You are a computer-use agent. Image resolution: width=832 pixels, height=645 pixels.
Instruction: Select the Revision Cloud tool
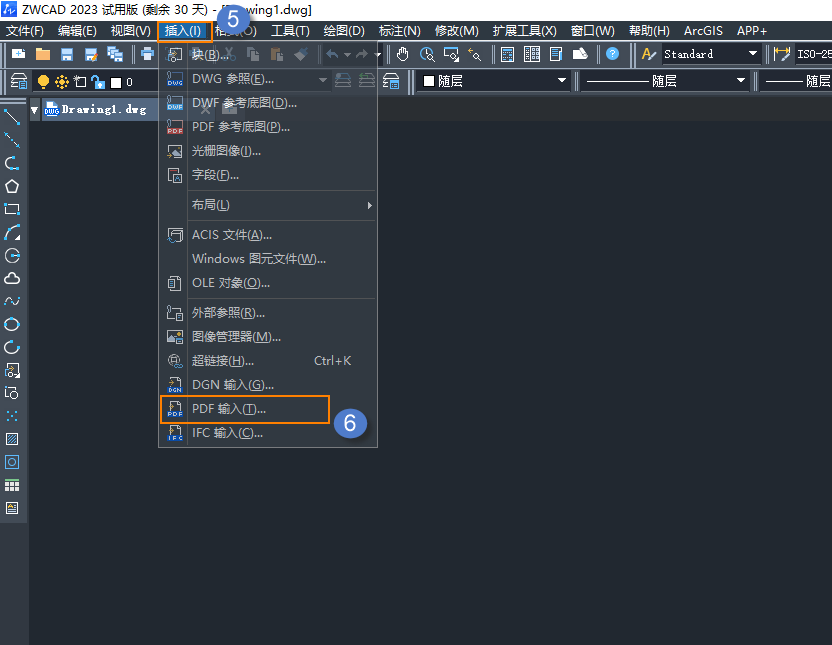(x=12, y=278)
